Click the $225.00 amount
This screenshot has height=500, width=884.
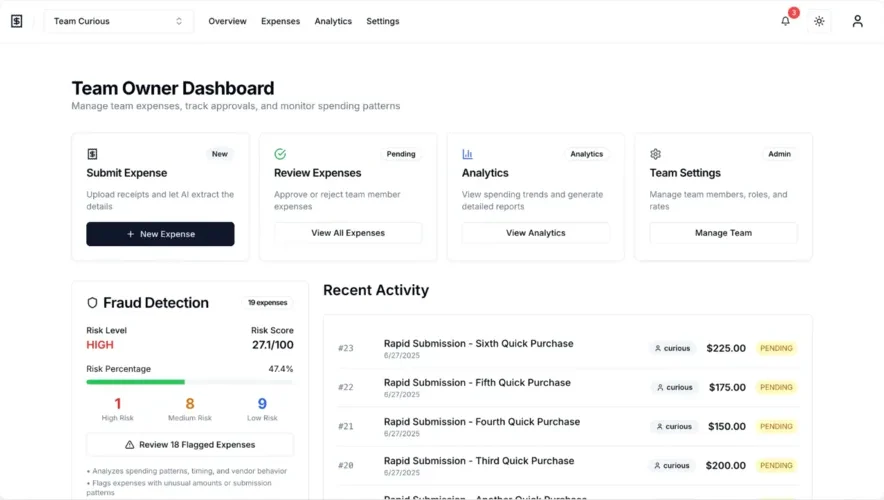tap(726, 348)
